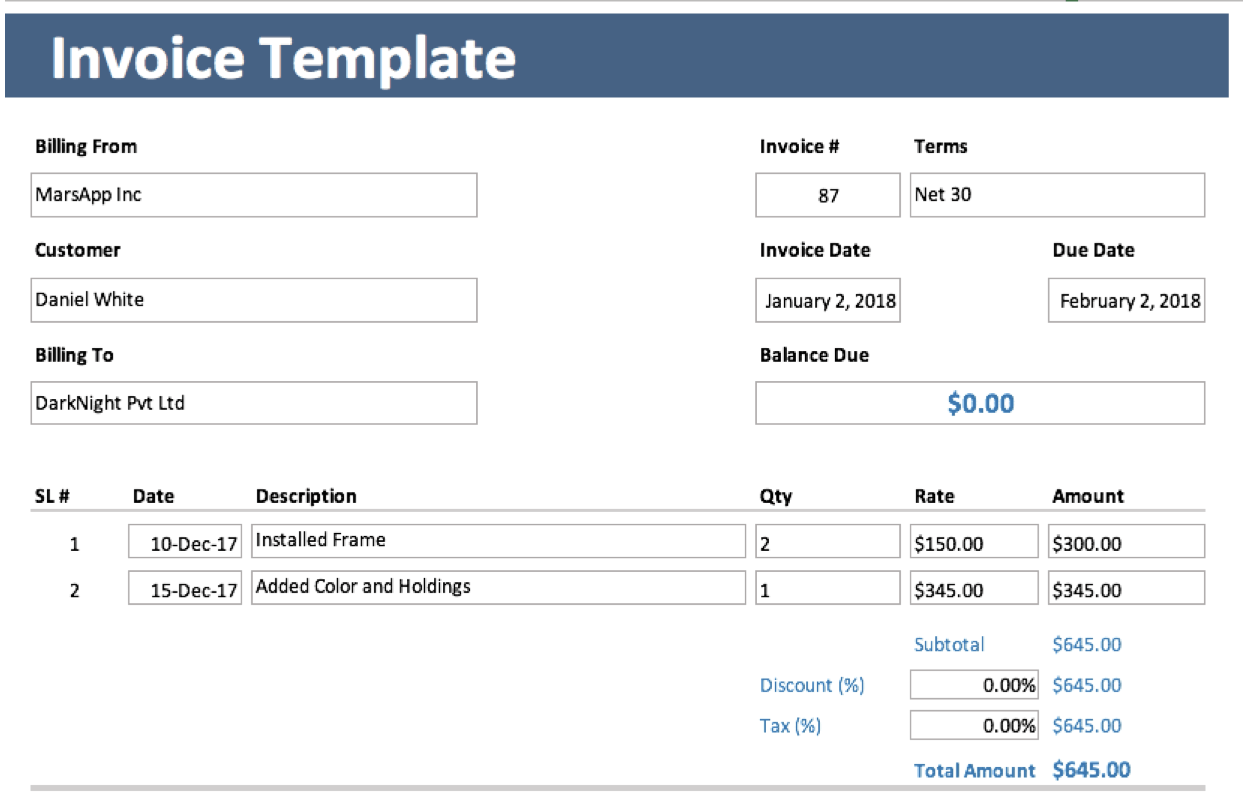1243x806 pixels.
Task: Select the Invoice Date field
Action: [827, 299]
